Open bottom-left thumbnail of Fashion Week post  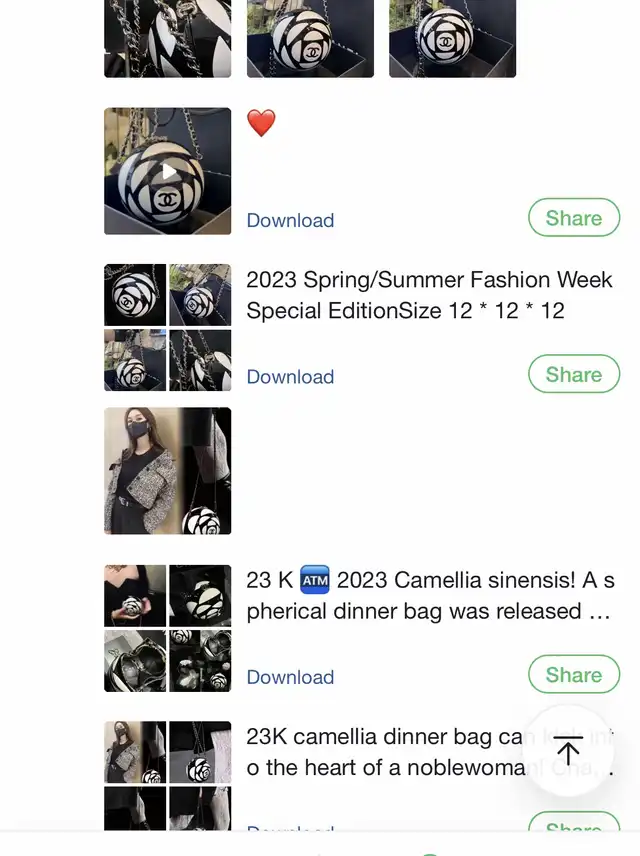135,360
